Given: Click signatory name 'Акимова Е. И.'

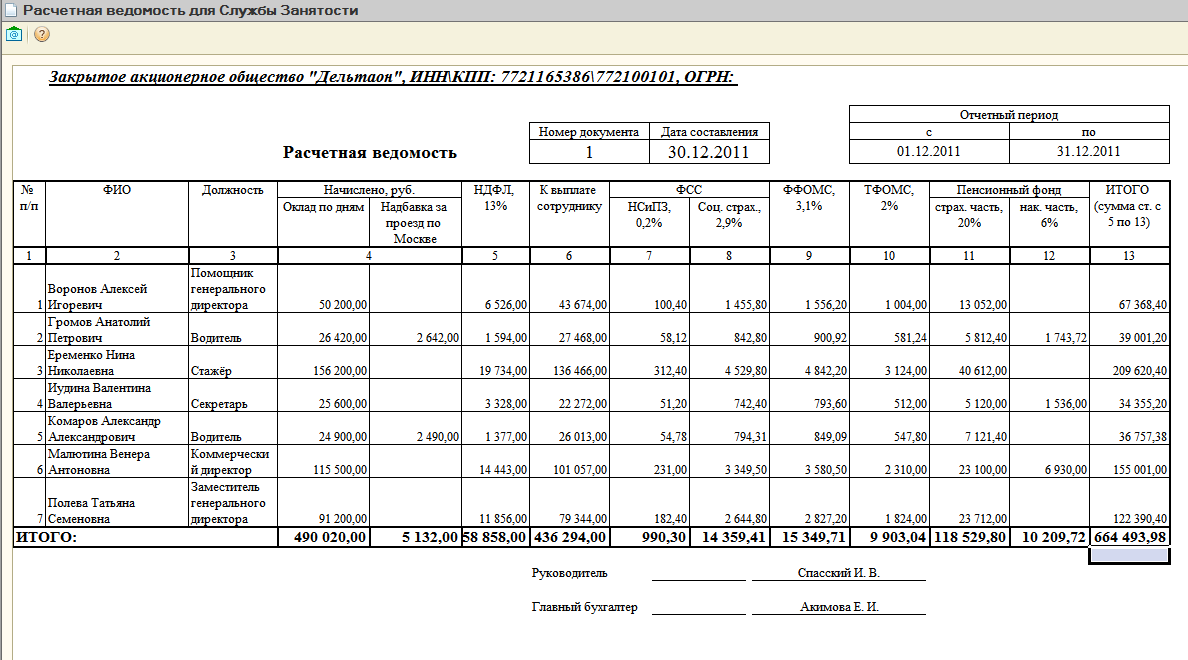Looking at the screenshot, I should [839, 607].
